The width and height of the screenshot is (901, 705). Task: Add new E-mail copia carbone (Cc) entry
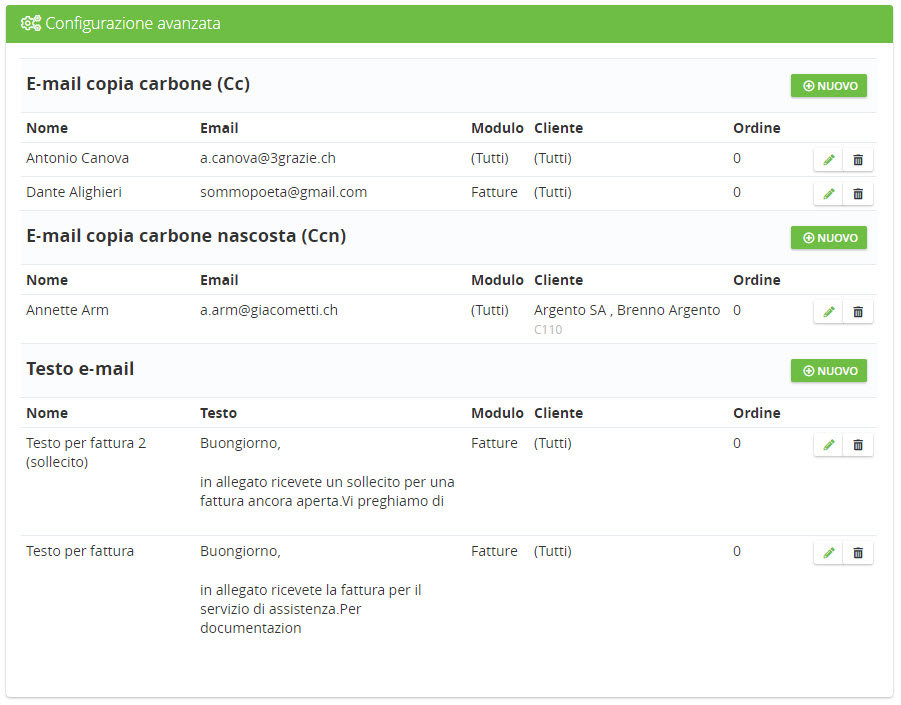click(829, 86)
